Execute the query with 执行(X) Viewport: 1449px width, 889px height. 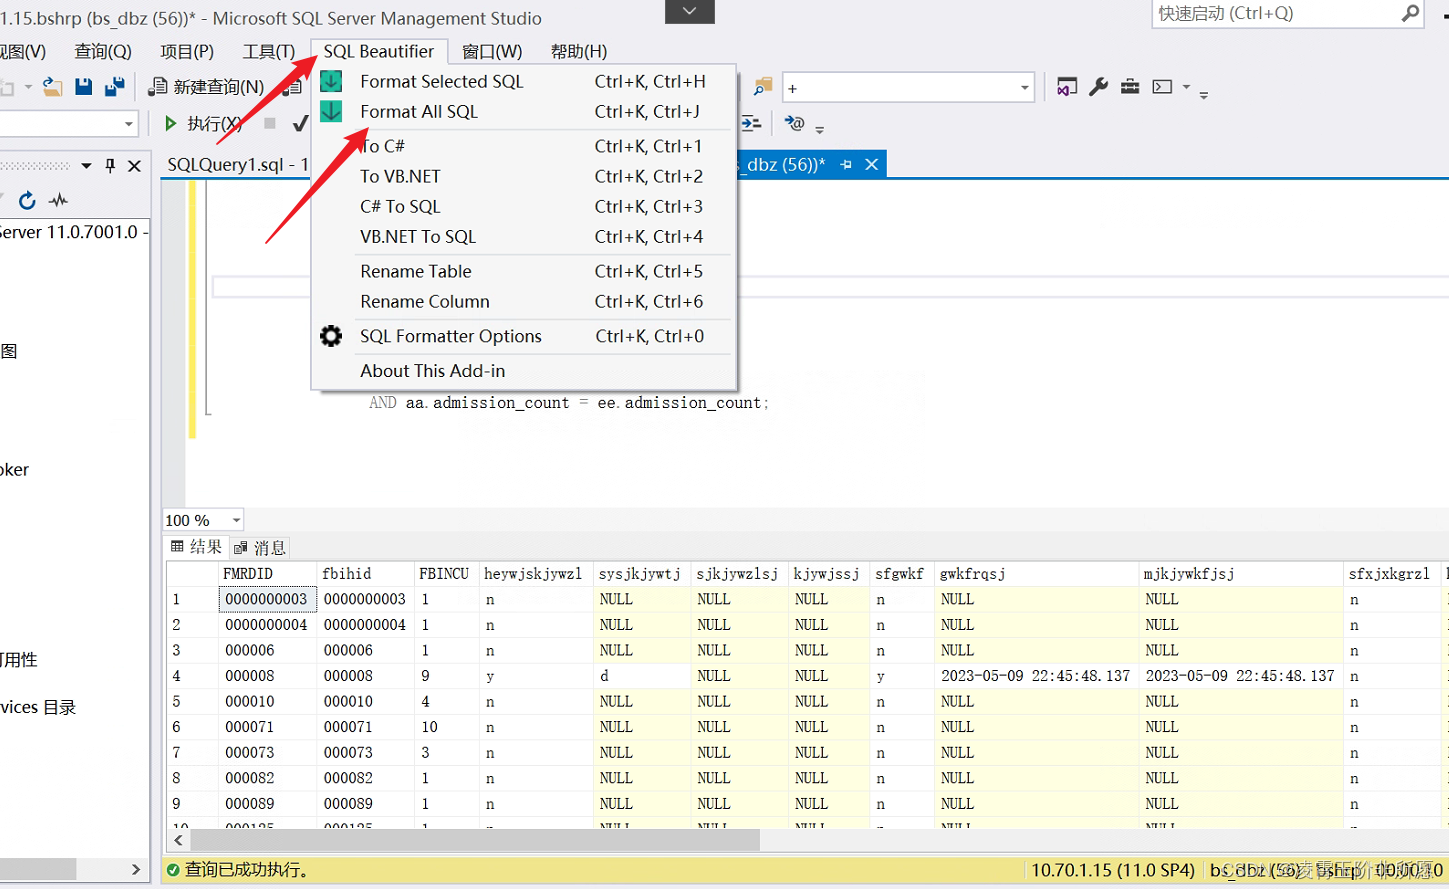click(203, 124)
